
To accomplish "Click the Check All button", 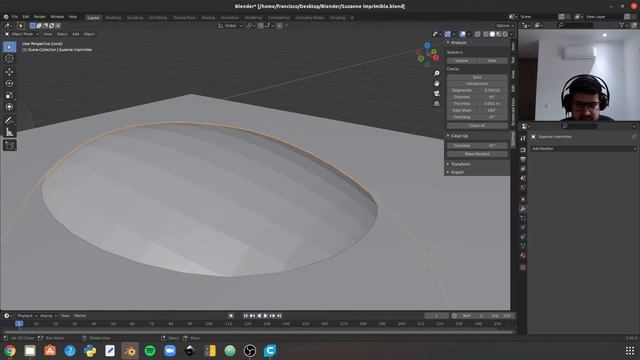I will (477, 126).
